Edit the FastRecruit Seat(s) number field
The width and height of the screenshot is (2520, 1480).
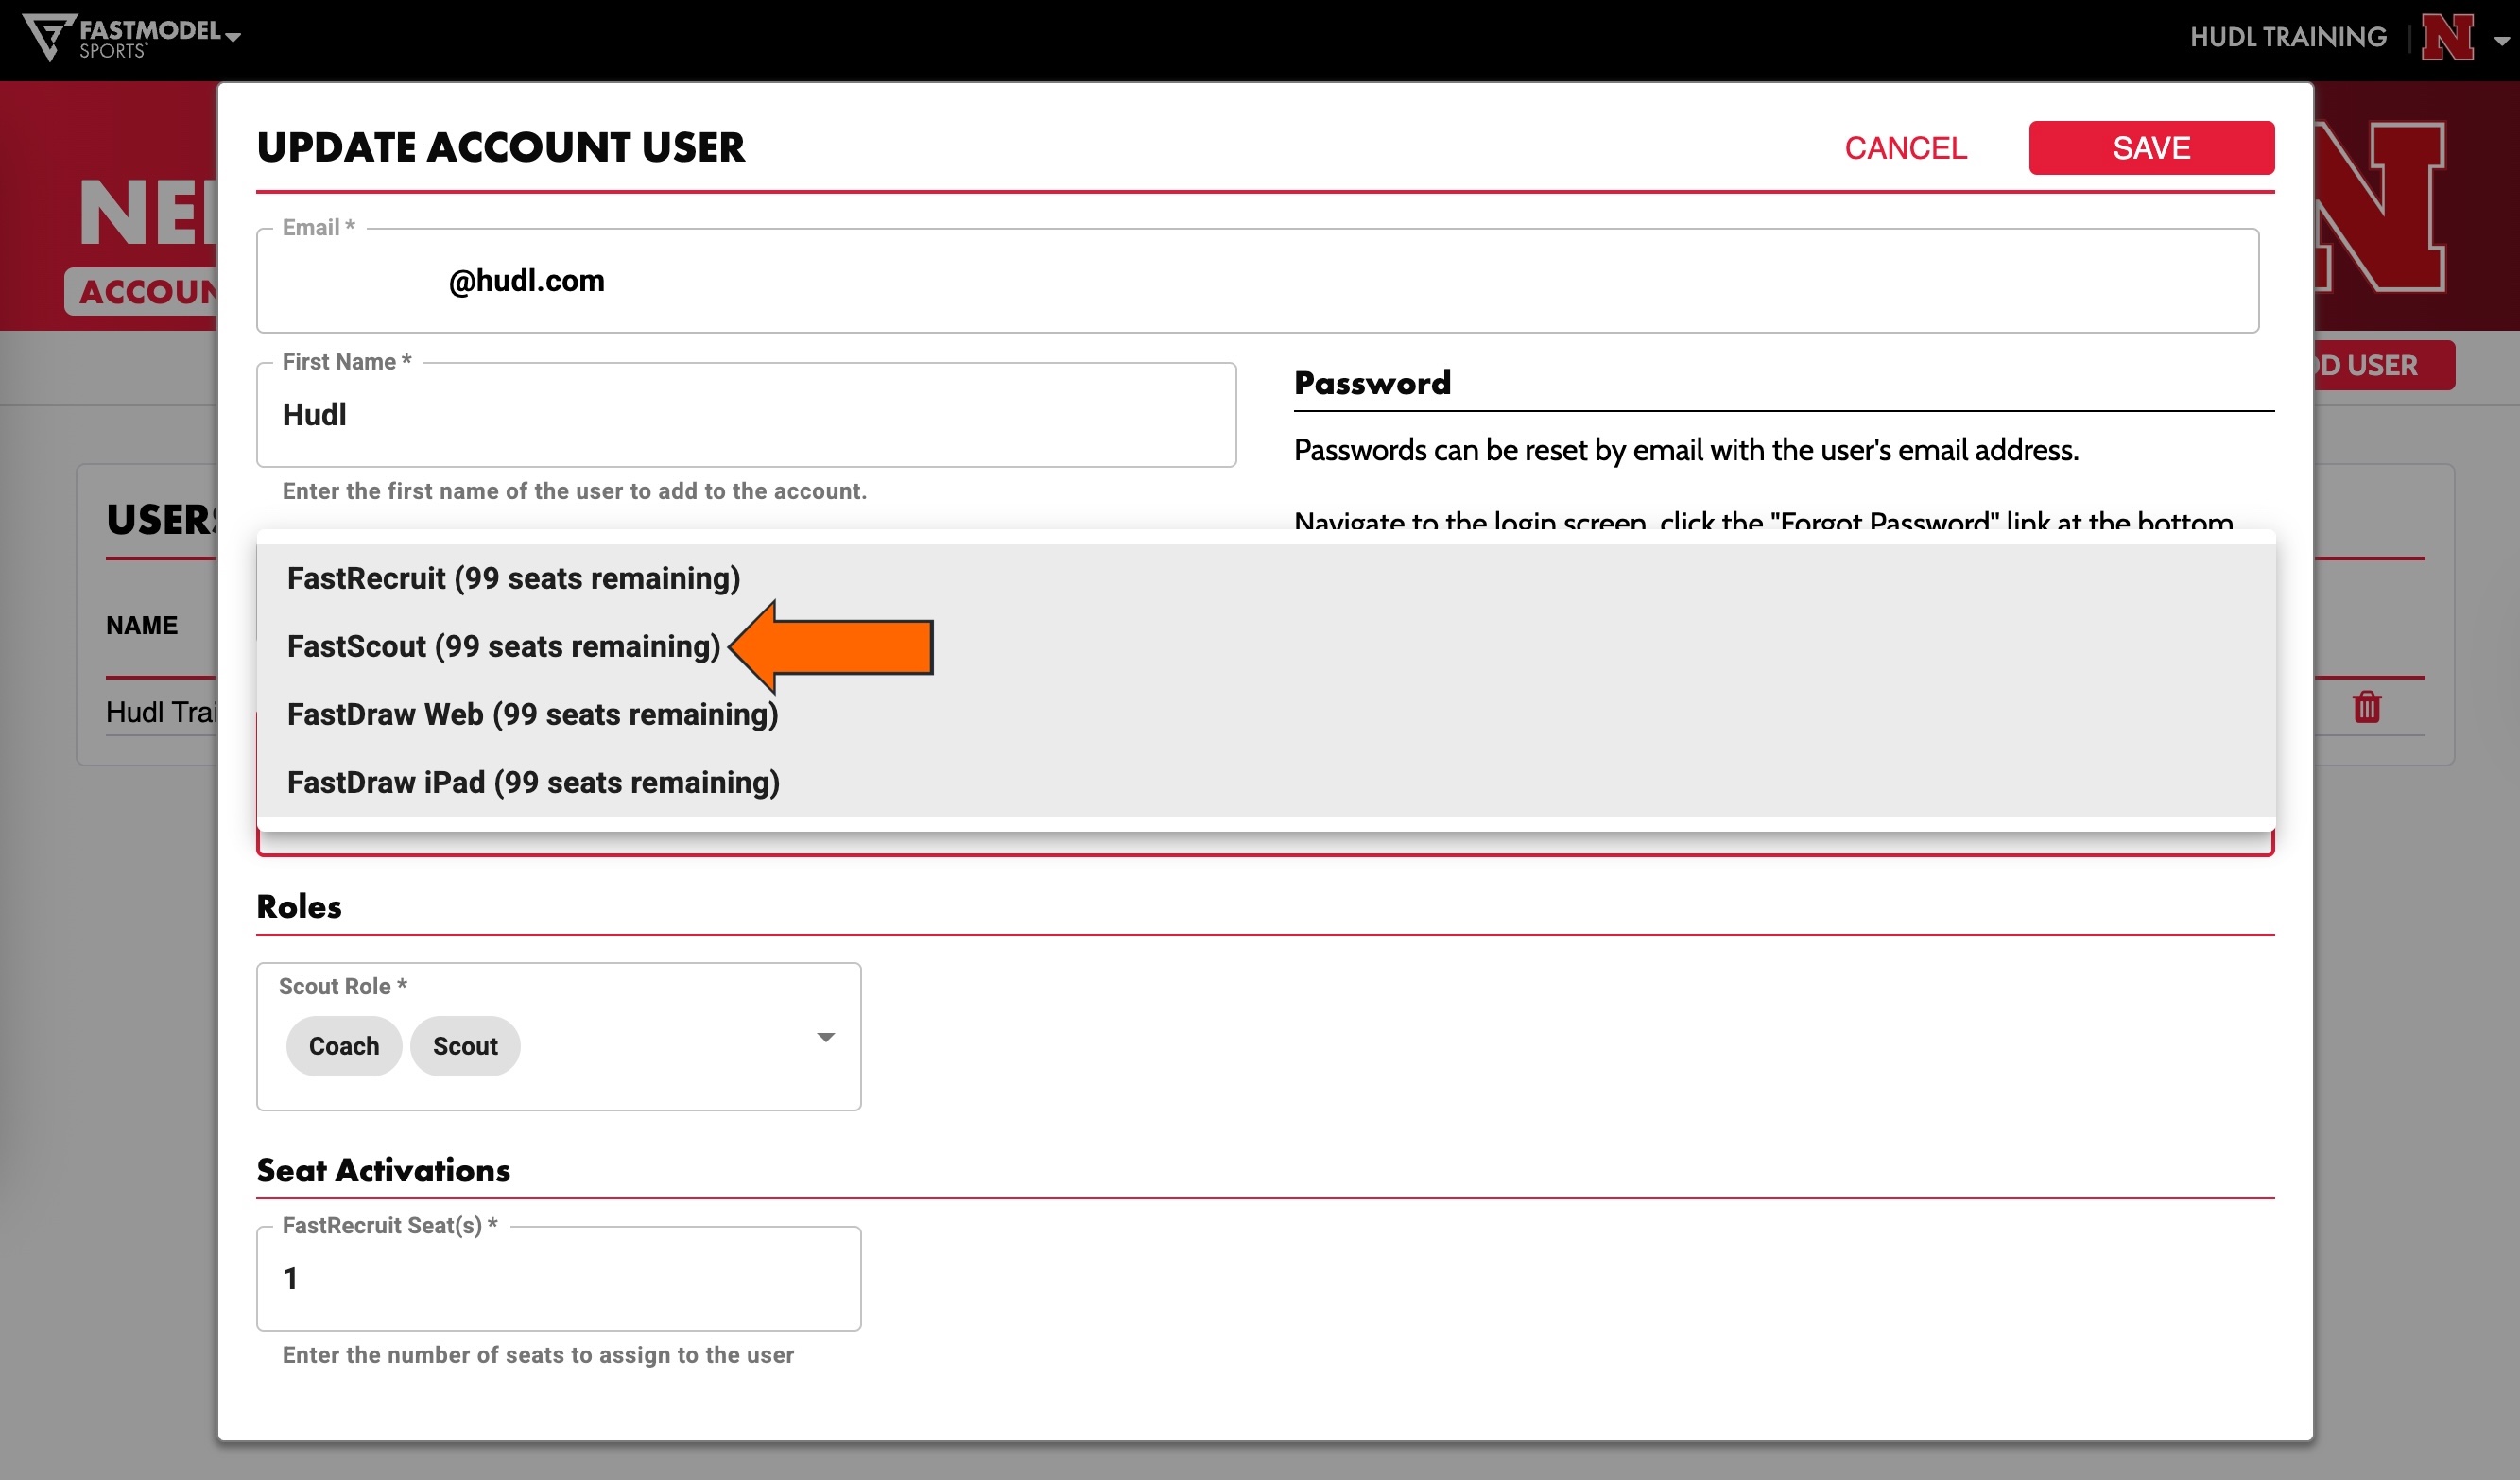point(558,1279)
